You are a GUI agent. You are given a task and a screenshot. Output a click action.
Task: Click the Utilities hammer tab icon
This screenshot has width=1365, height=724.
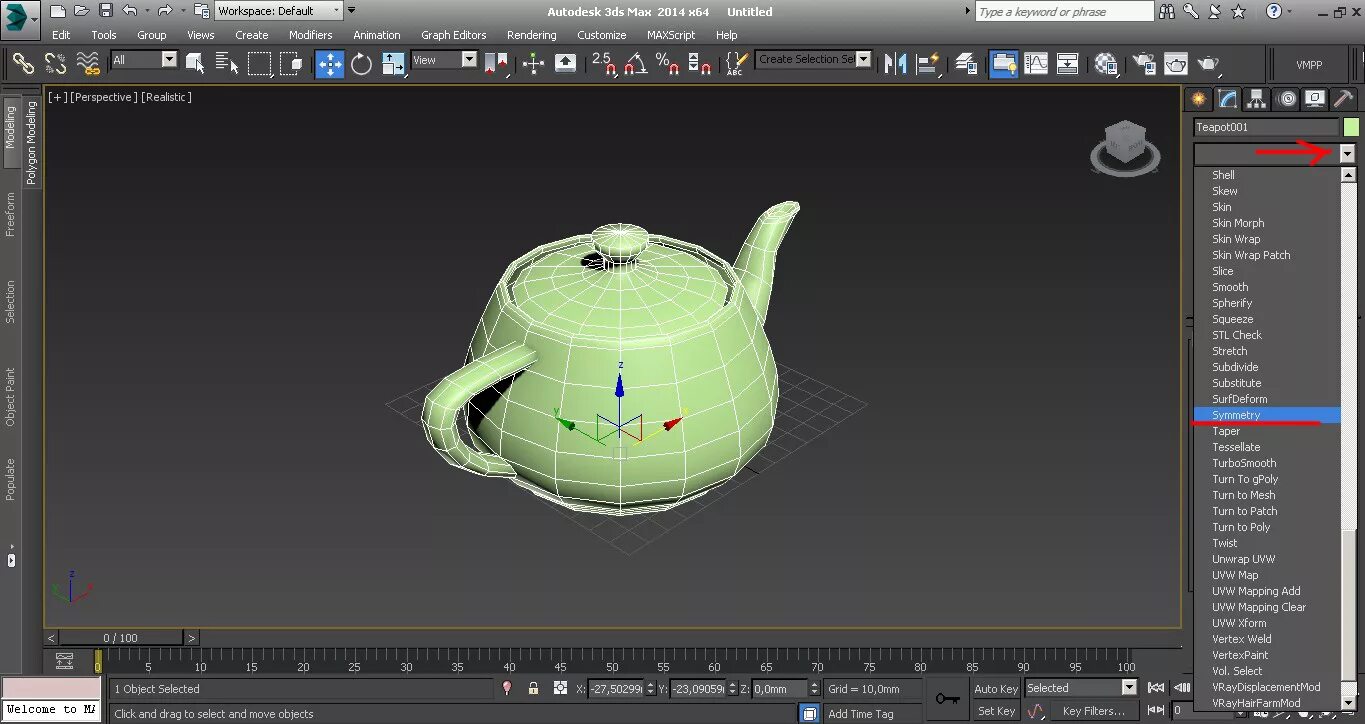[x=1343, y=99]
